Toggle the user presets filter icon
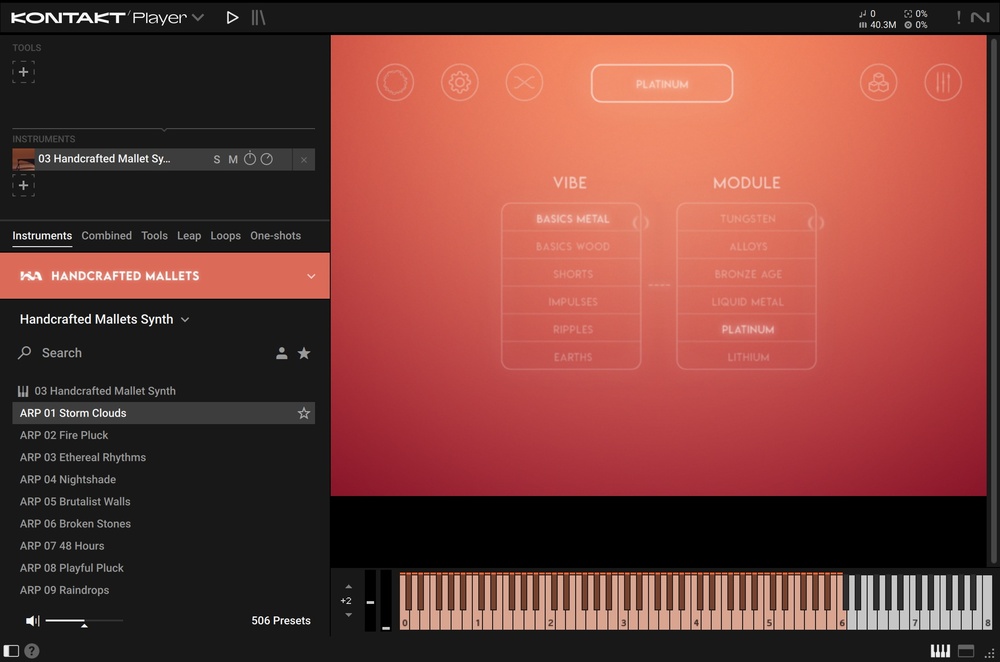1000x662 pixels. coord(281,353)
